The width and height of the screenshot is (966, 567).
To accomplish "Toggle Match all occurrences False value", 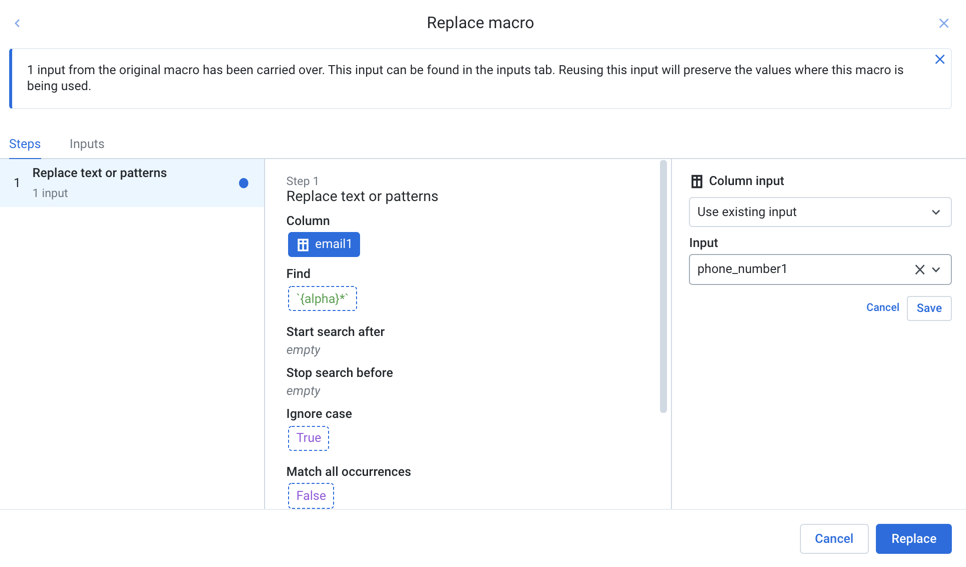I will 311,496.
